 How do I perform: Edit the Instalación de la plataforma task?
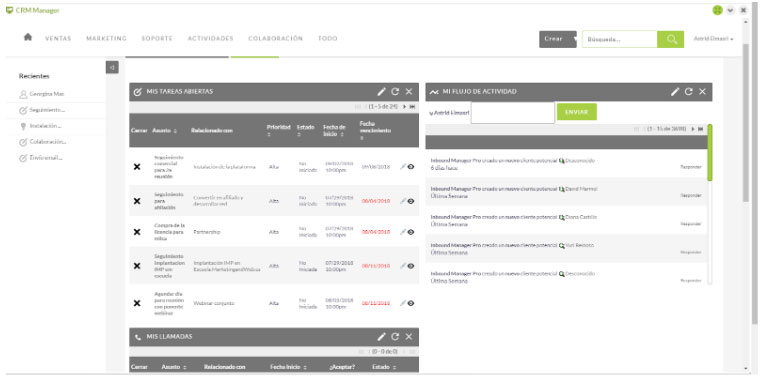point(403,167)
